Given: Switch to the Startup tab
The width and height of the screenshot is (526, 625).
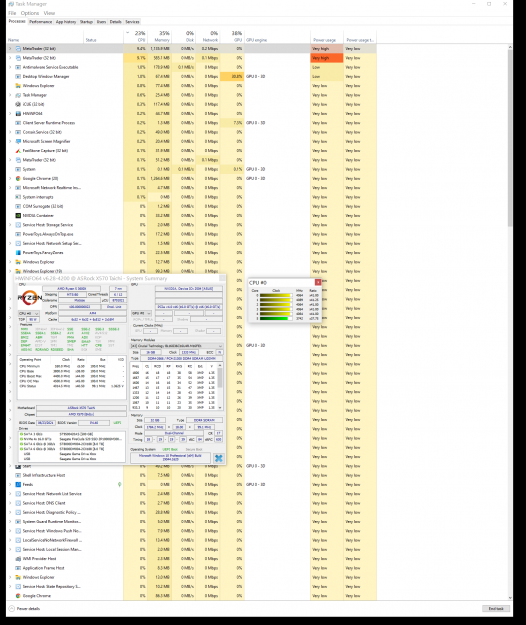Looking at the screenshot, I should pyautogui.click(x=86, y=22).
